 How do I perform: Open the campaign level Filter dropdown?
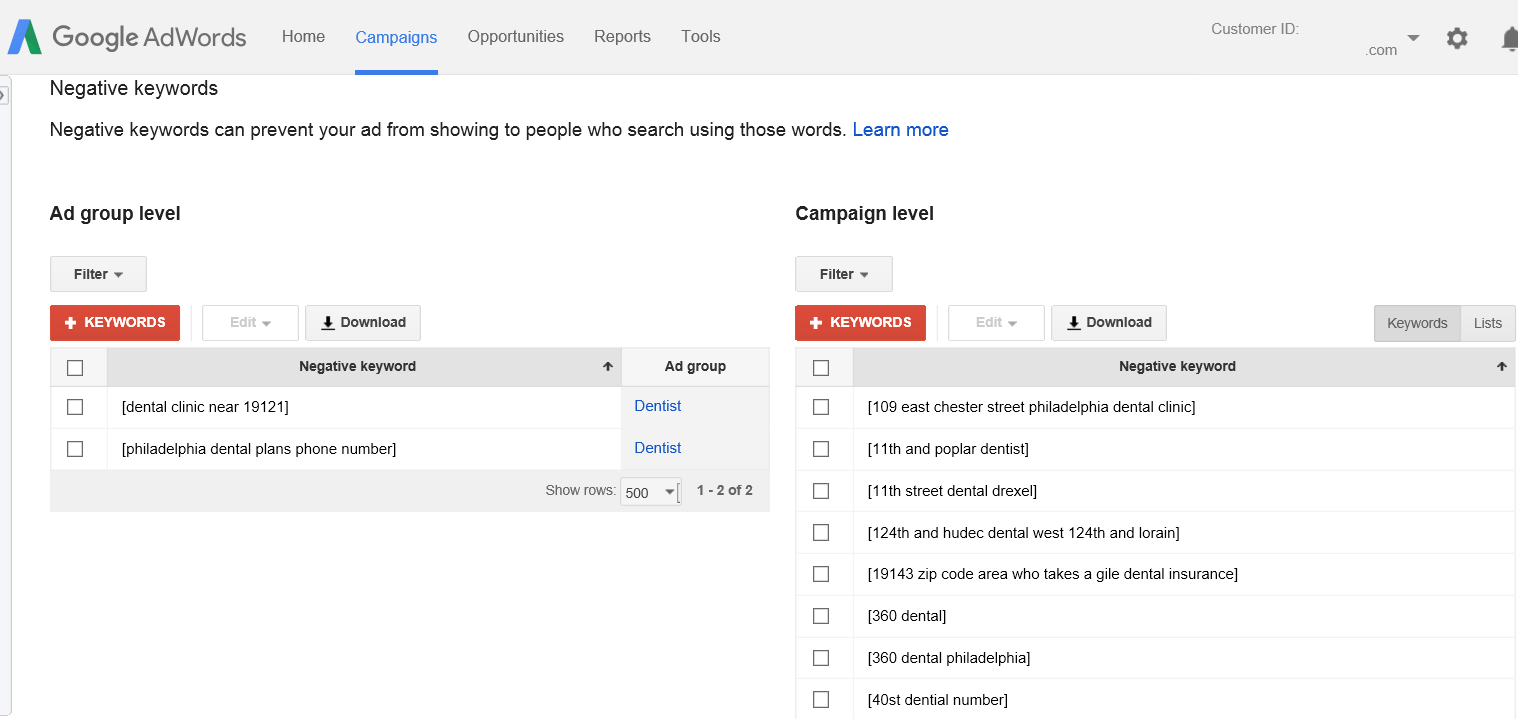[x=844, y=274]
